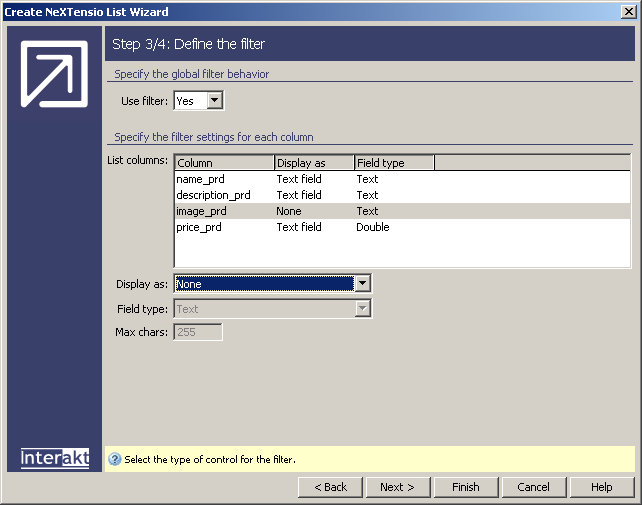Click the Max chars input field
The width and height of the screenshot is (642, 505).
point(198,332)
